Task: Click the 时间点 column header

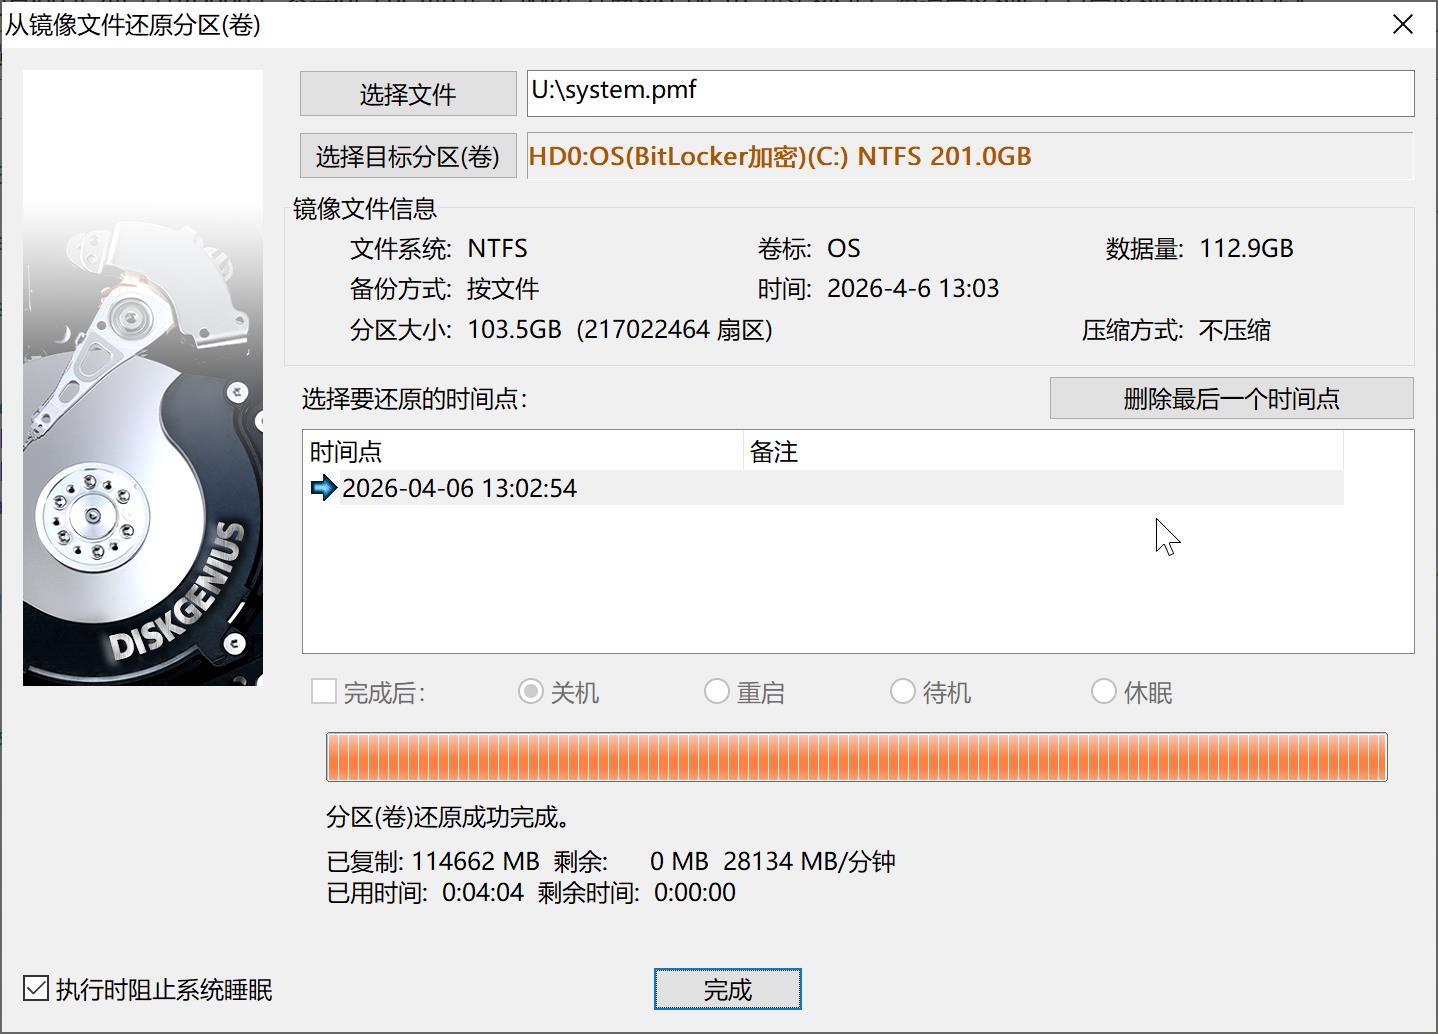Action: [524, 452]
